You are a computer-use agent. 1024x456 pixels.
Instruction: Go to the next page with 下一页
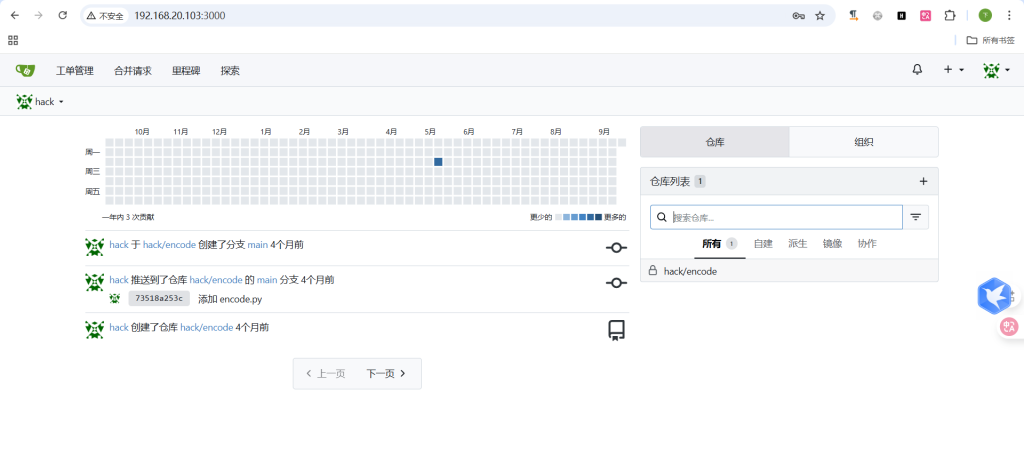coord(386,373)
